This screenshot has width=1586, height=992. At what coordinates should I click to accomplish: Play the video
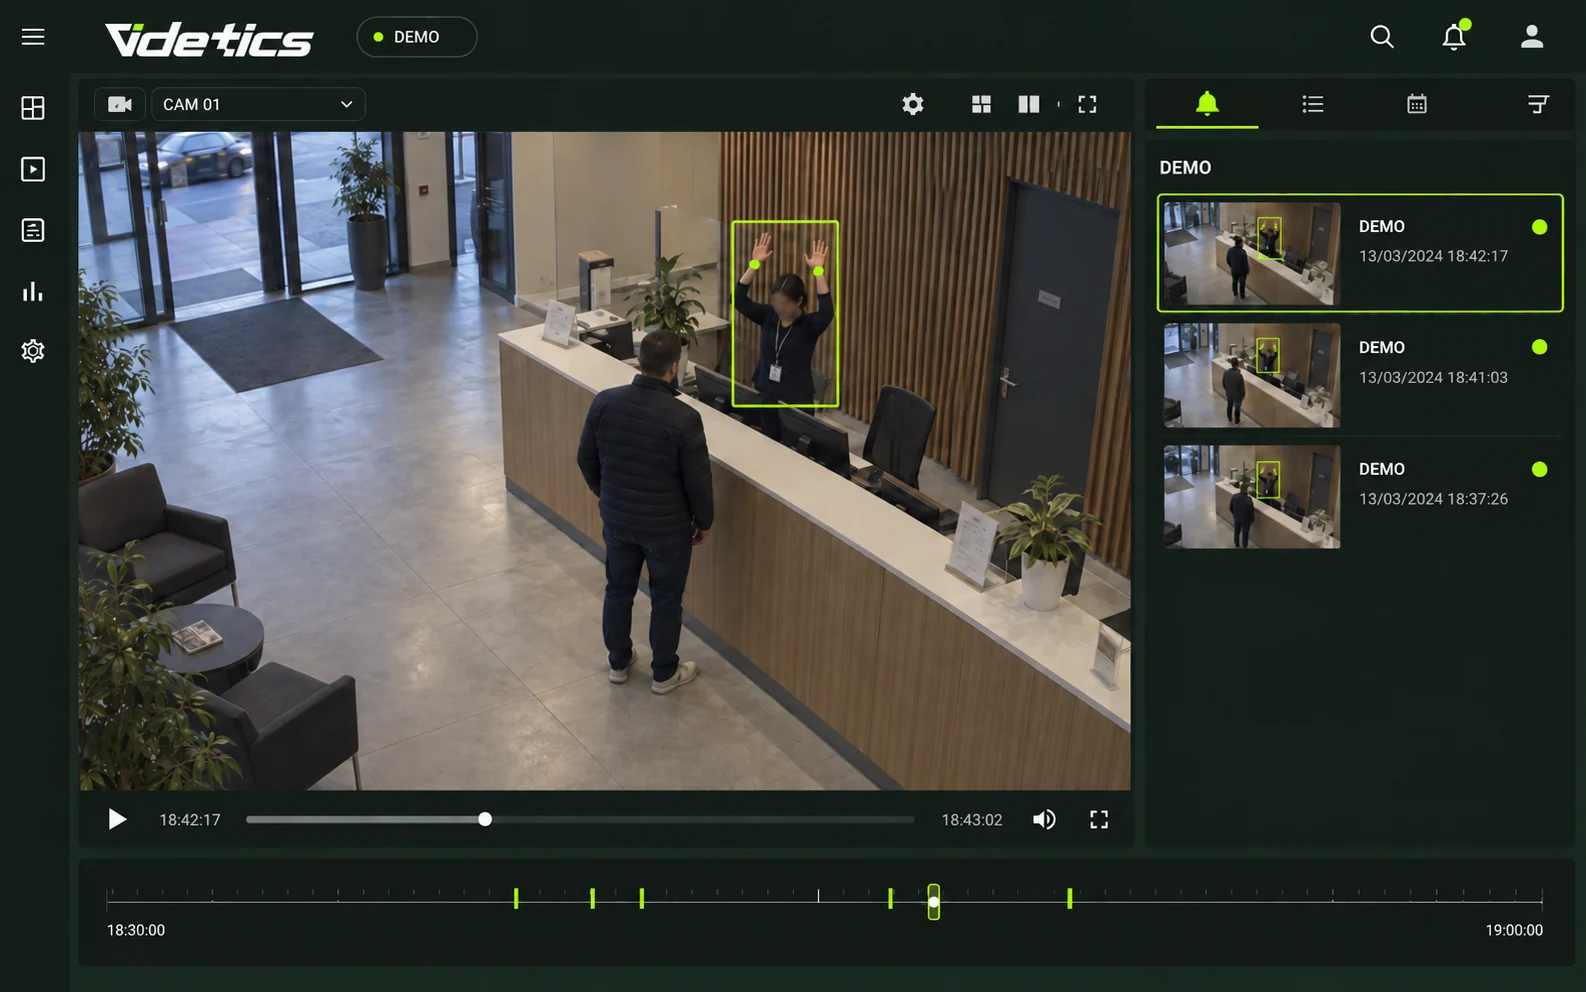(x=117, y=820)
